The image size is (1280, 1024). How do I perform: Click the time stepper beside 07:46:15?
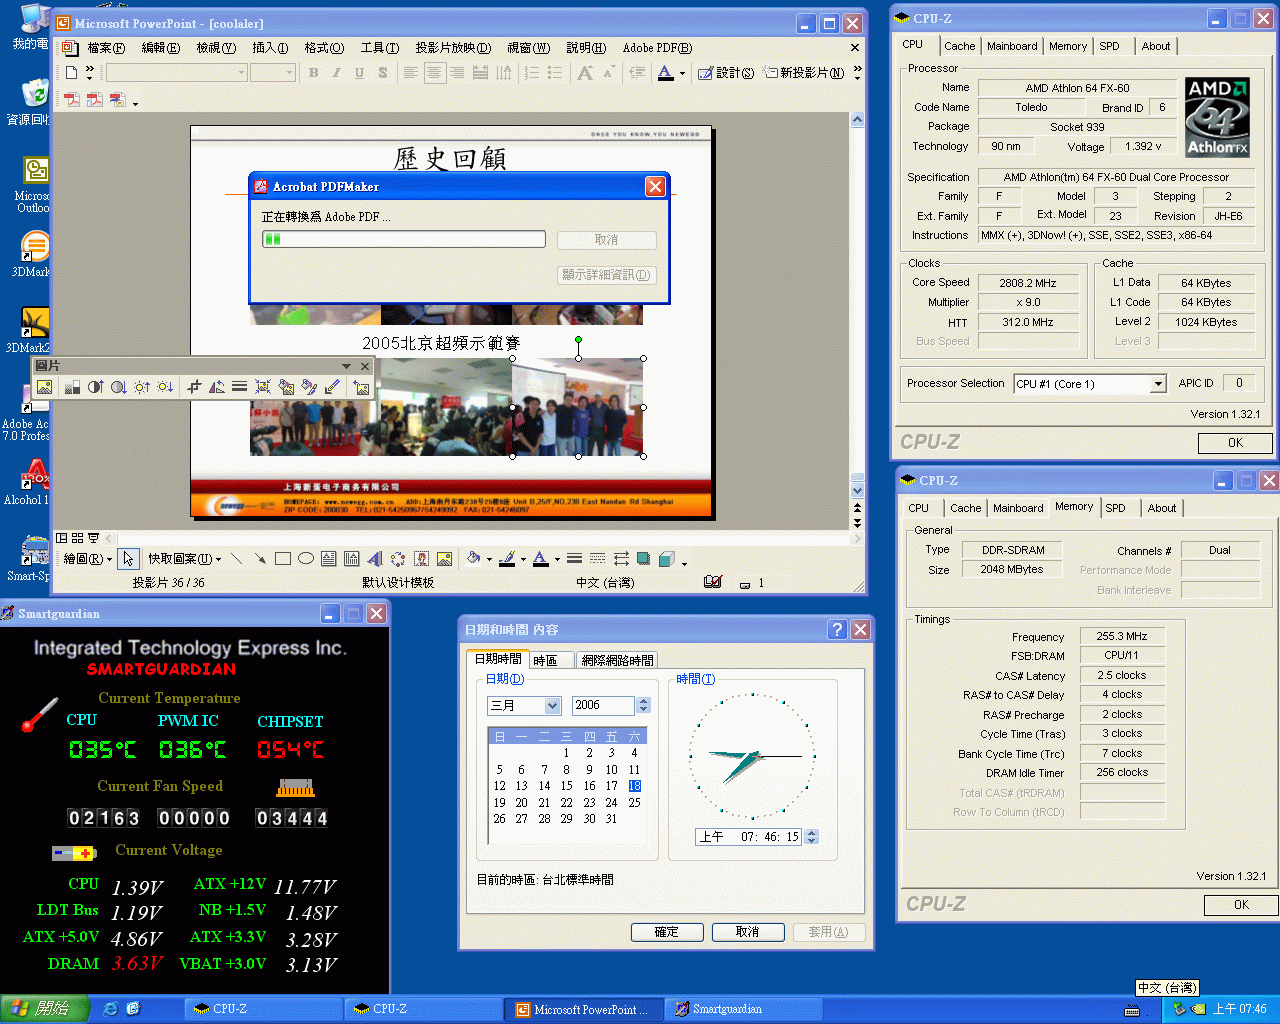click(811, 837)
